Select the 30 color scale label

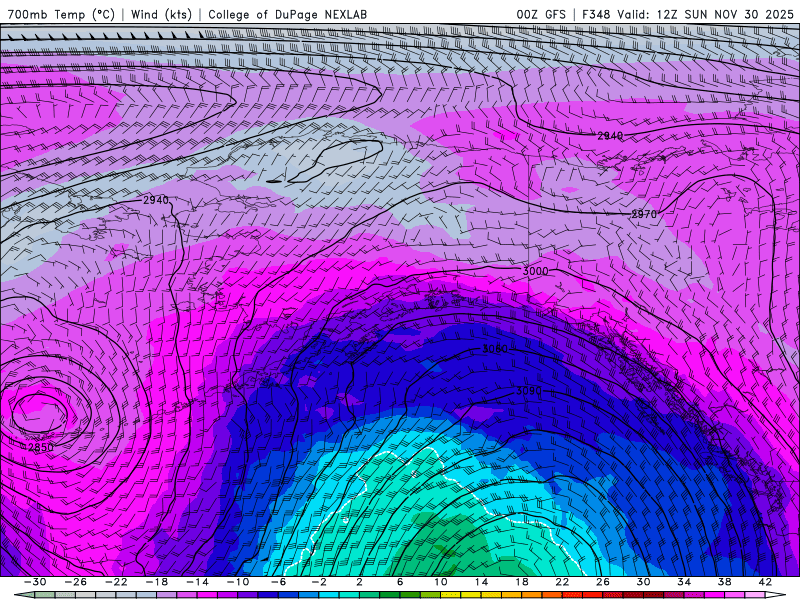pyautogui.click(x=643, y=582)
